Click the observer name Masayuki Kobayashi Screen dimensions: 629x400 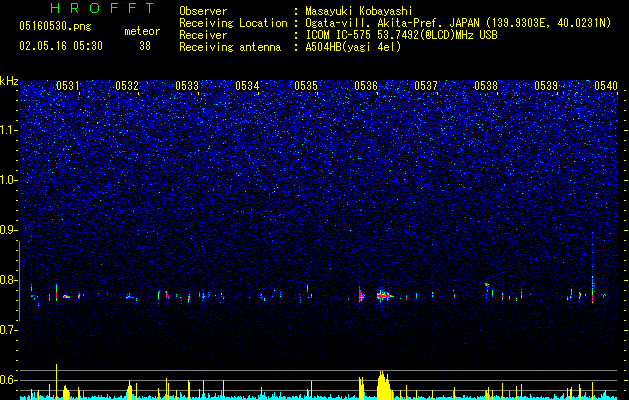[x=359, y=11]
